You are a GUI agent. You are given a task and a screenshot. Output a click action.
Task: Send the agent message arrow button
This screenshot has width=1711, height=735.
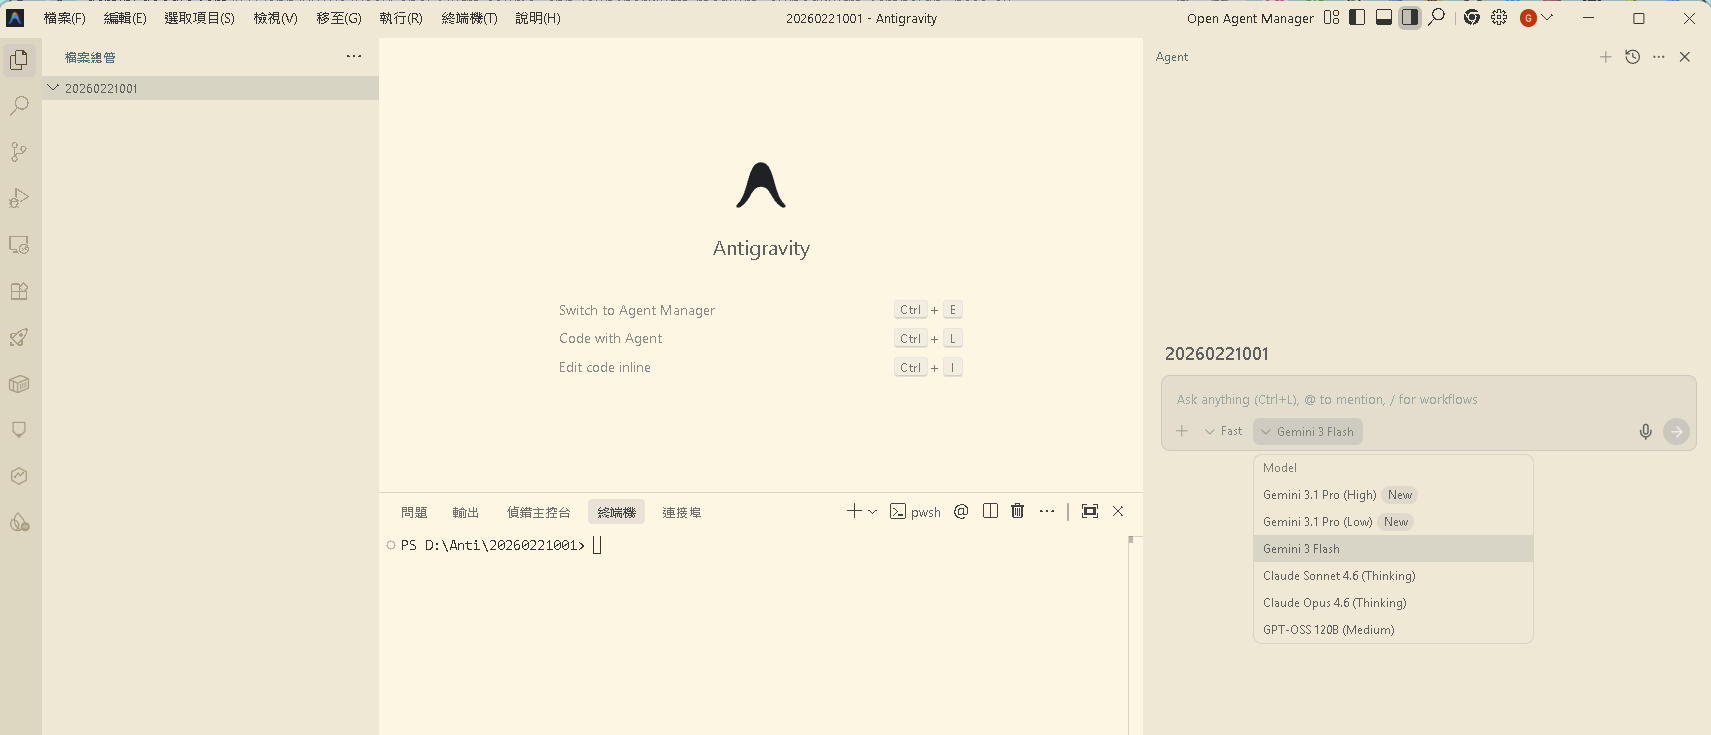tap(1676, 431)
